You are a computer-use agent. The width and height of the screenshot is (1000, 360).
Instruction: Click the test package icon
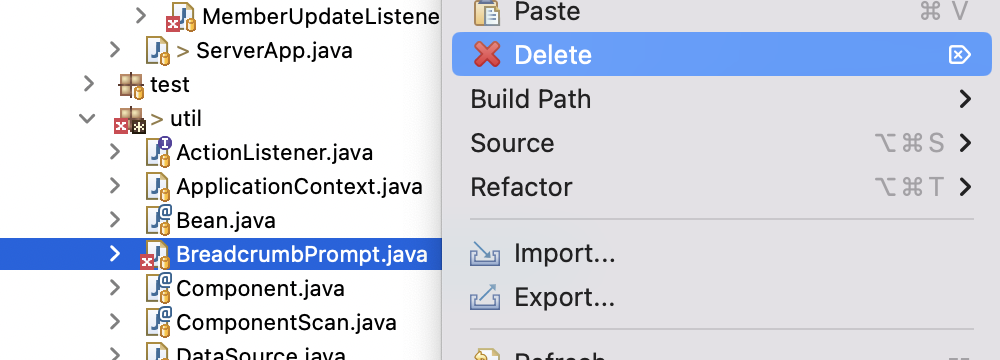click(131, 85)
